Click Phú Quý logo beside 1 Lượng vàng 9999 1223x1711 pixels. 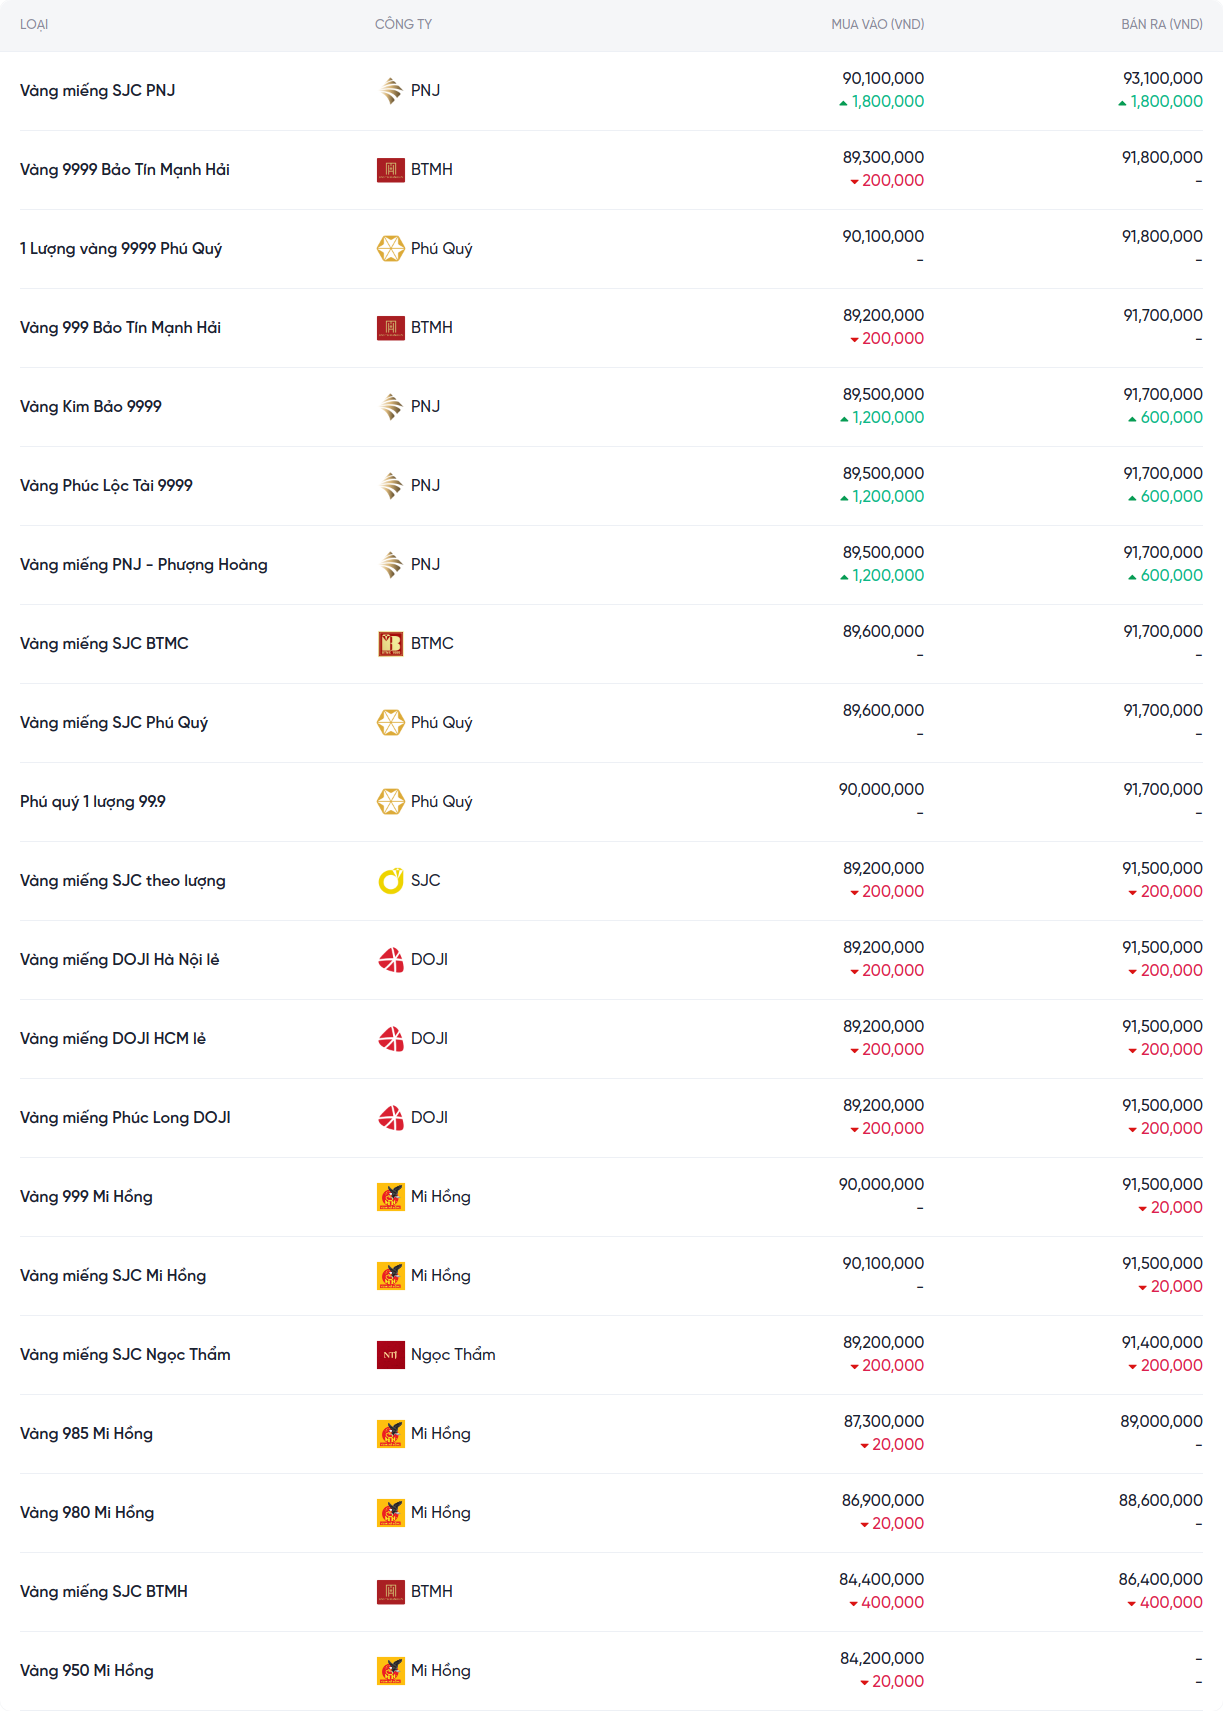(391, 249)
